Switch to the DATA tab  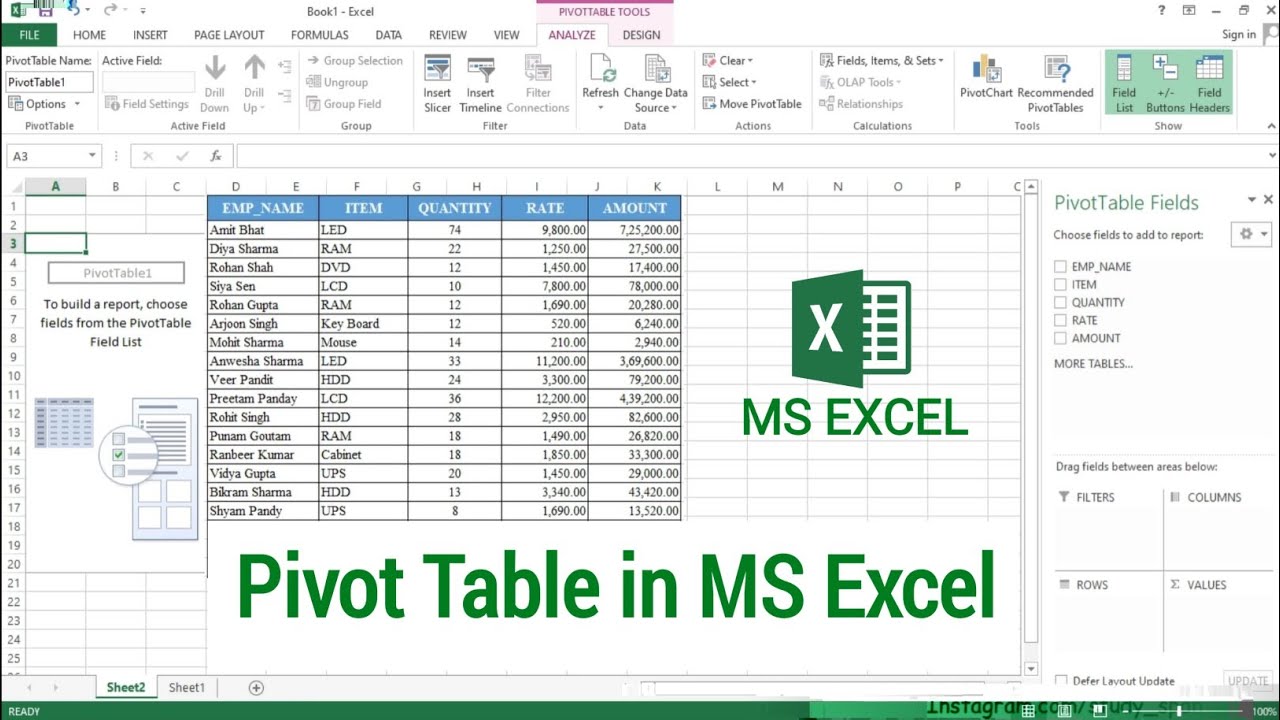click(389, 35)
